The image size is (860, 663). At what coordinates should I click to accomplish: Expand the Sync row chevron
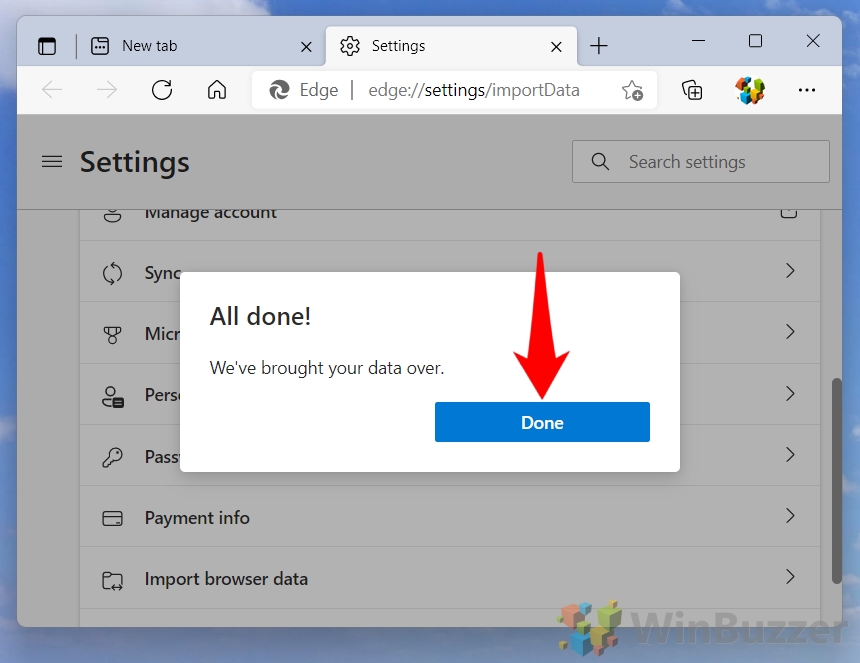pyautogui.click(x=790, y=271)
